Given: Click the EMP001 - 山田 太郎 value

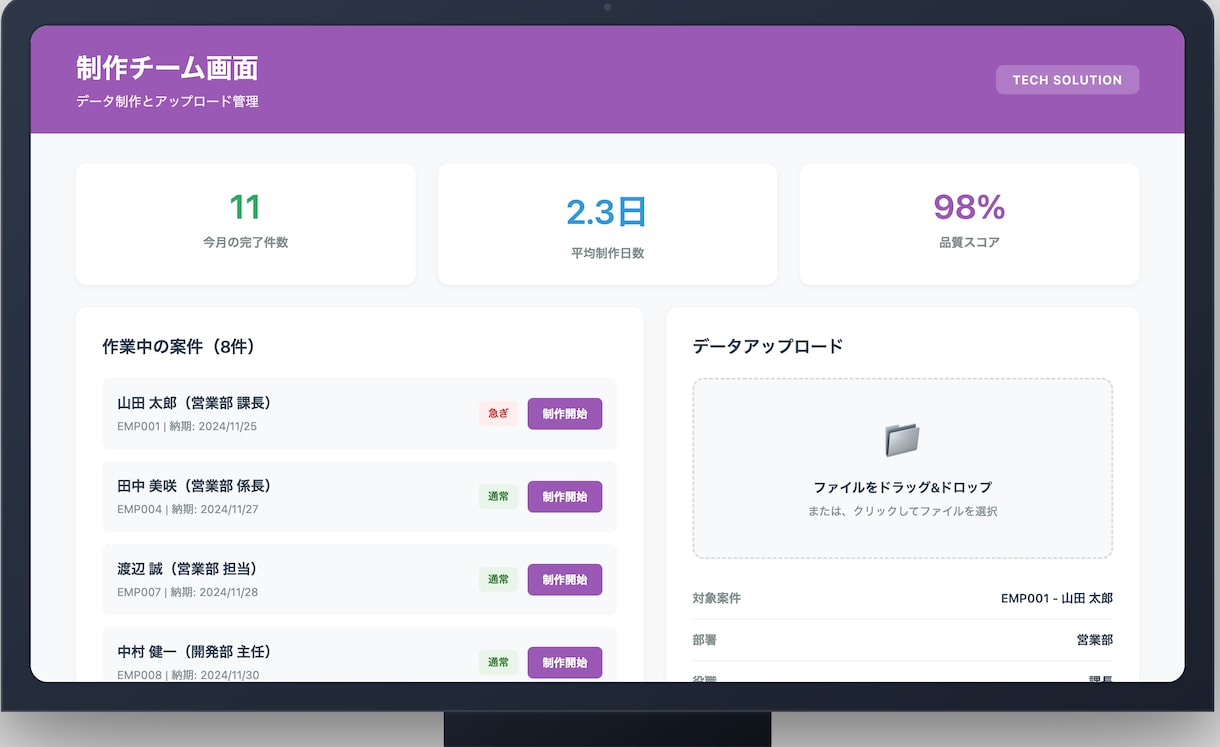Looking at the screenshot, I should [1057, 598].
